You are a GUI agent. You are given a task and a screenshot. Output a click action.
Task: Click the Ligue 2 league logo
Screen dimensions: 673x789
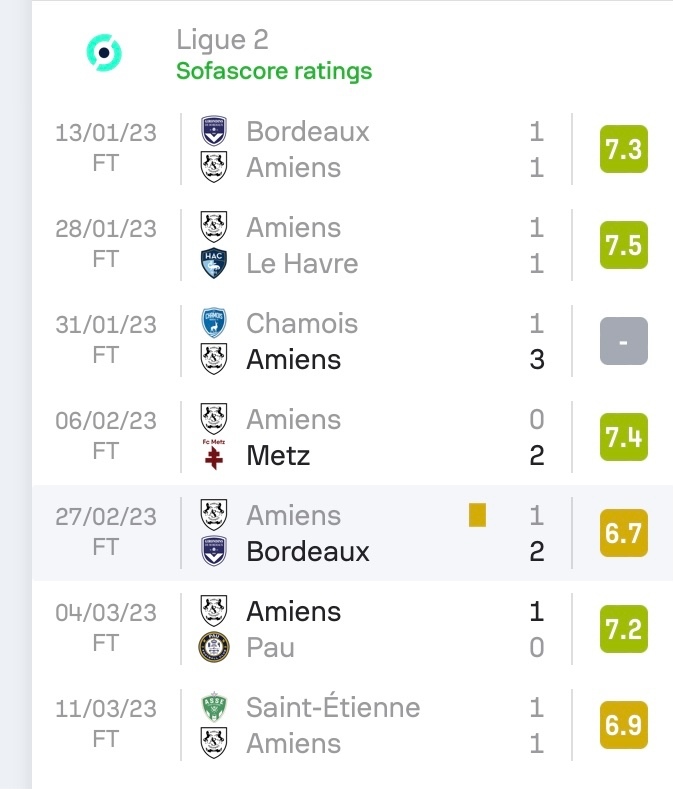pyautogui.click(x=104, y=53)
